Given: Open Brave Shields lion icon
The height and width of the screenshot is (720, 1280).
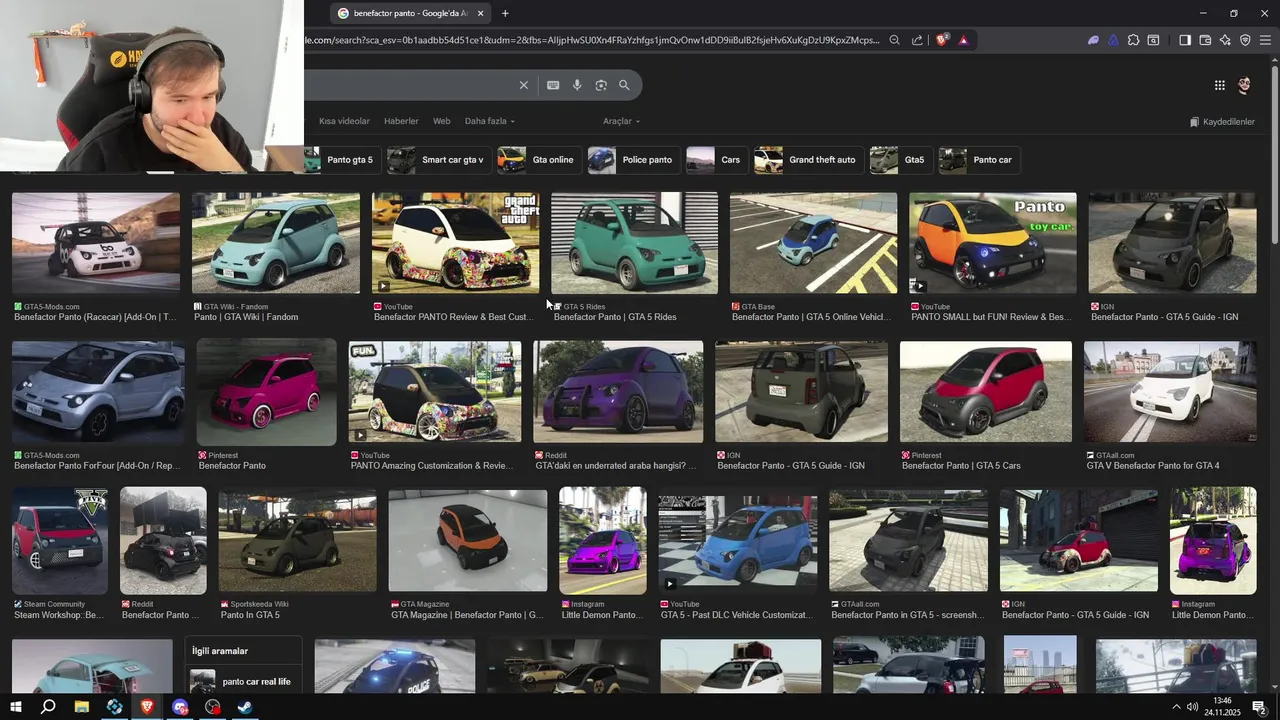Looking at the screenshot, I should click(942, 40).
